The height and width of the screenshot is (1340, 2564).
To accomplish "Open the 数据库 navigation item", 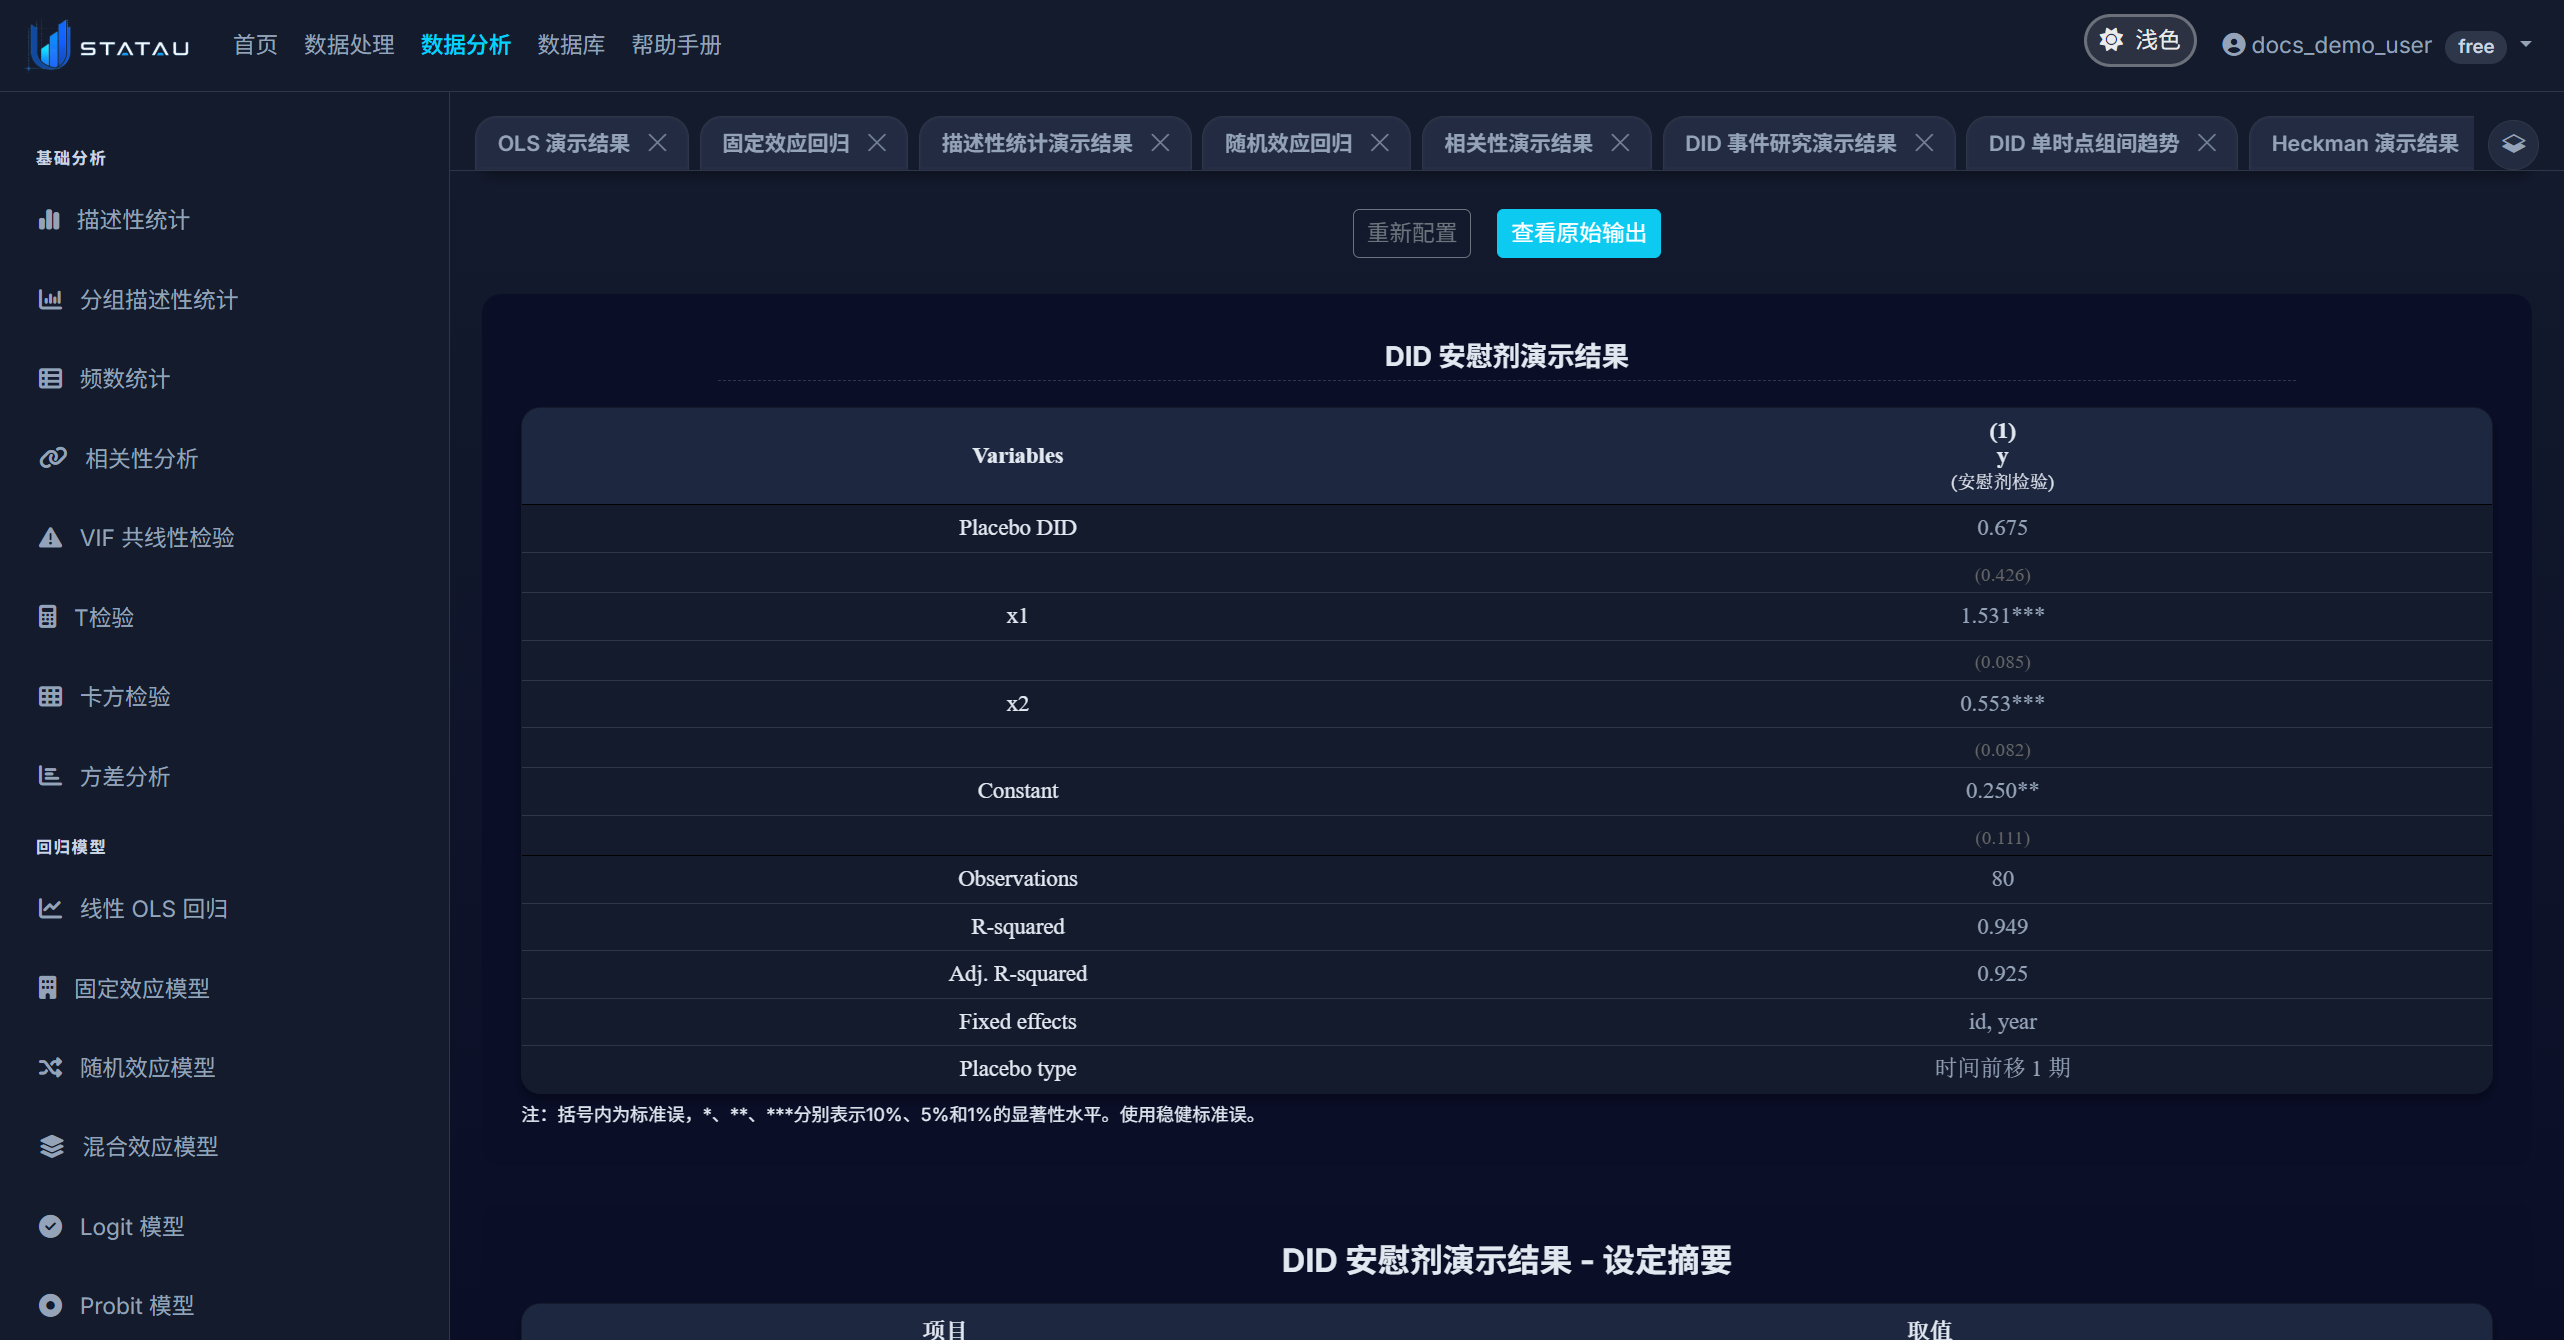I will coord(571,45).
